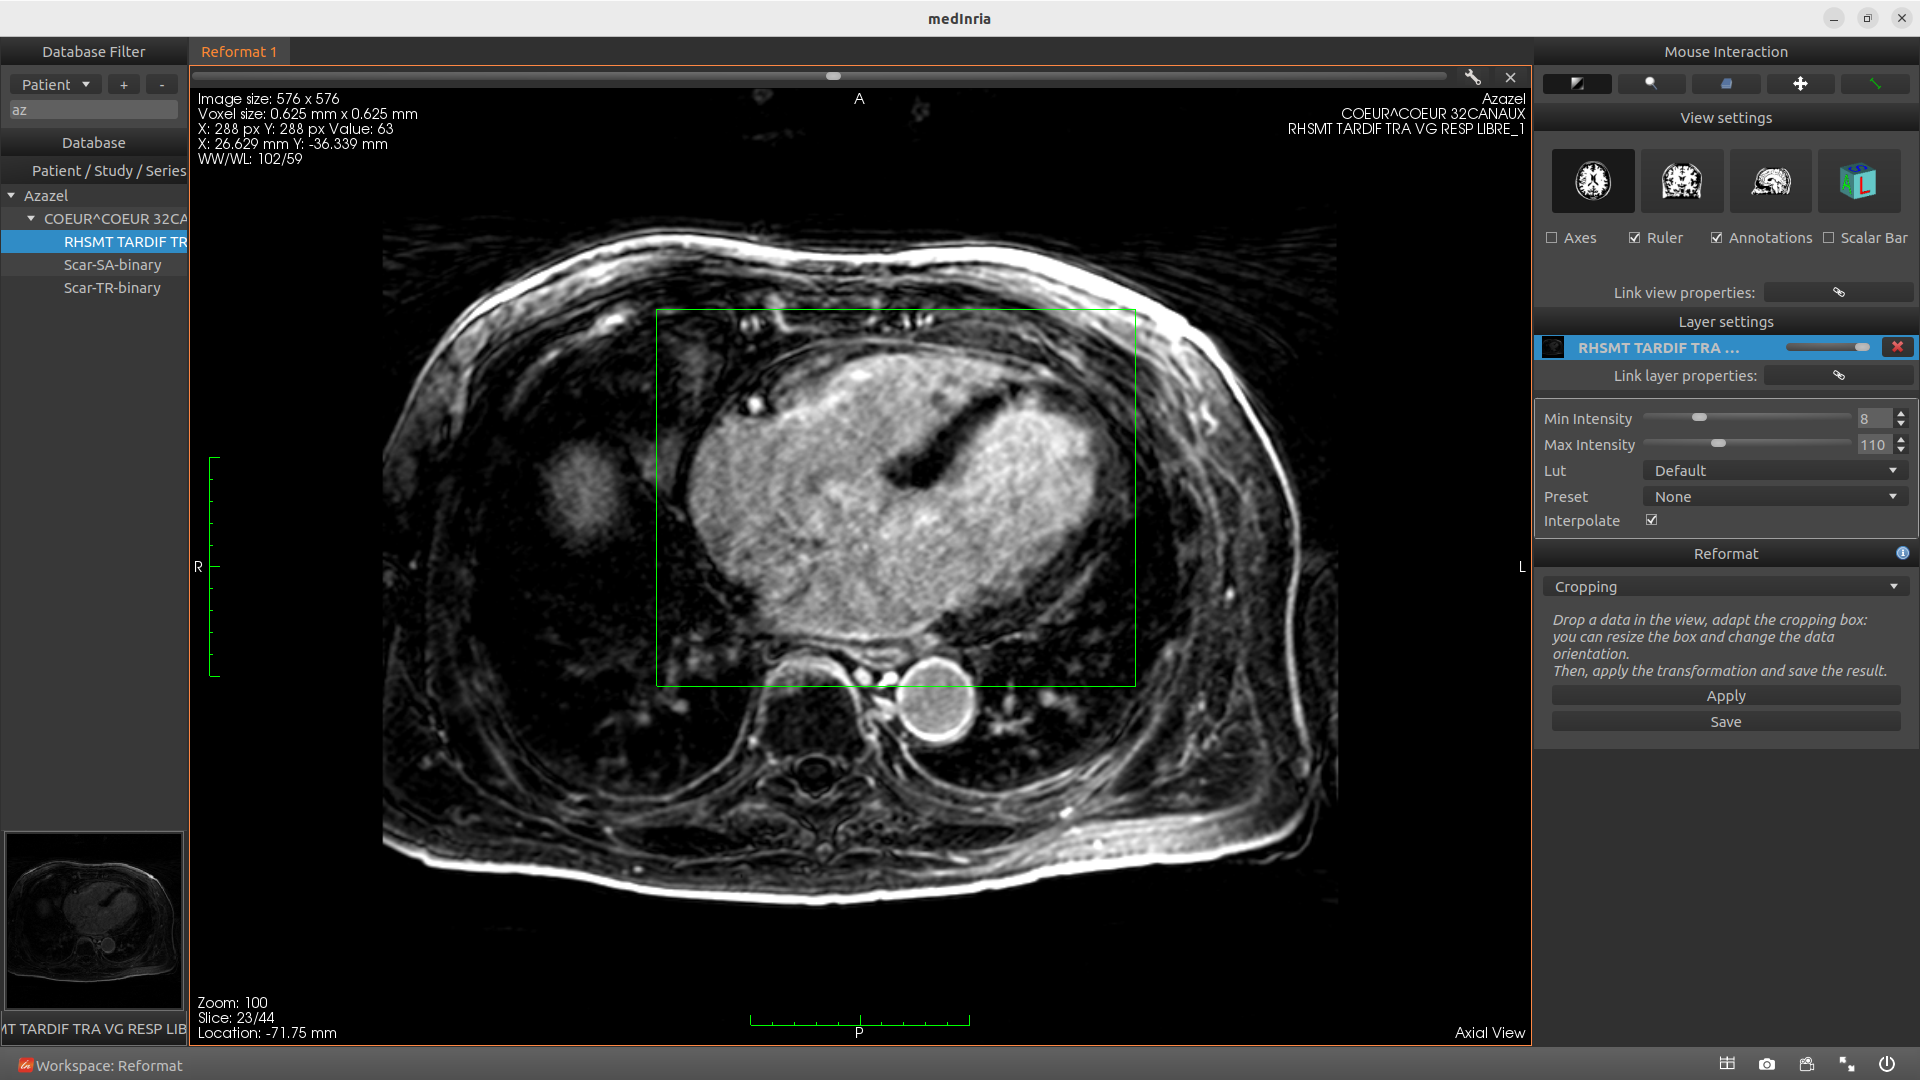Click the RHSMT layer thumbnail icon
This screenshot has width=1920, height=1080.
coord(1553,347)
